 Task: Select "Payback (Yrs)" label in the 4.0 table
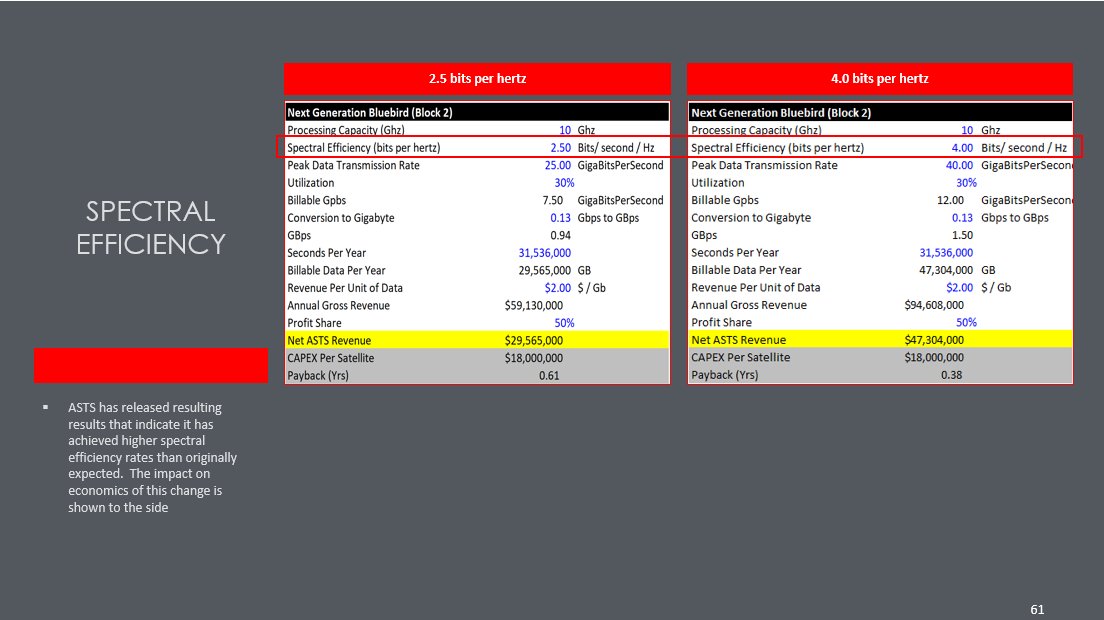[724, 375]
